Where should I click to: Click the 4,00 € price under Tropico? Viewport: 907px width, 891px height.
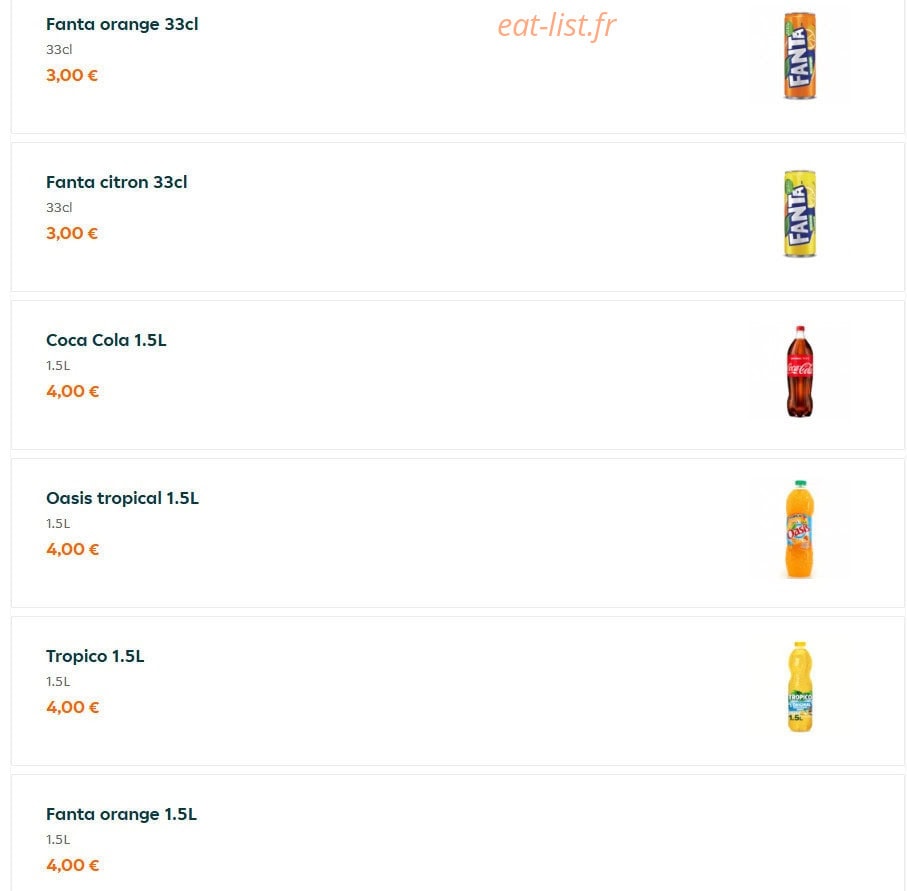73,707
